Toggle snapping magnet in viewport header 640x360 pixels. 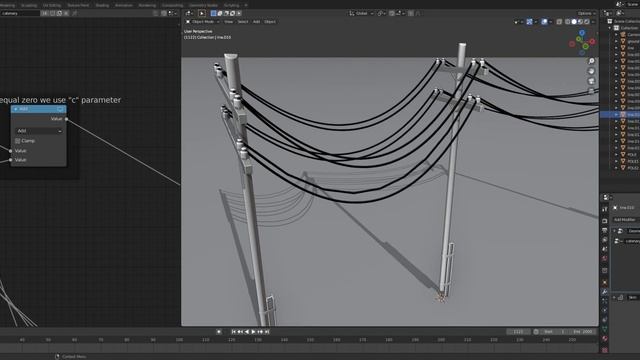click(392, 13)
